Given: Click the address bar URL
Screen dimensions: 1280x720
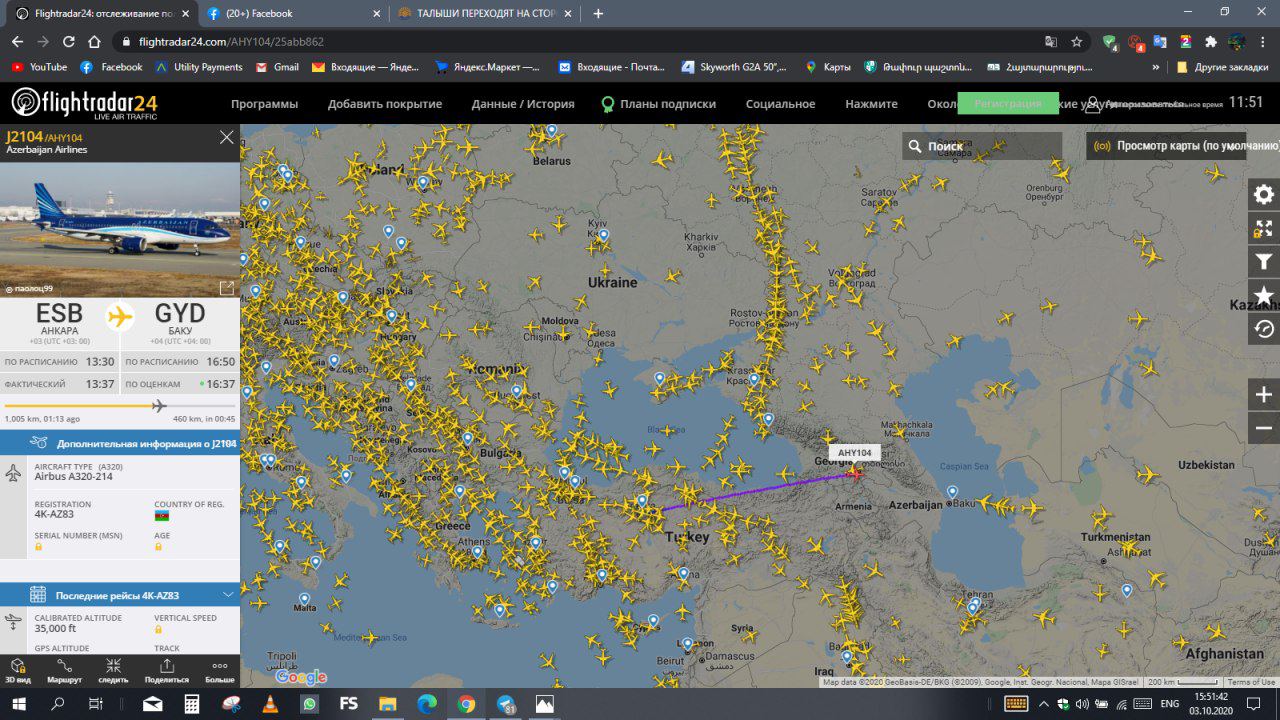Looking at the screenshot, I should pos(231,42).
